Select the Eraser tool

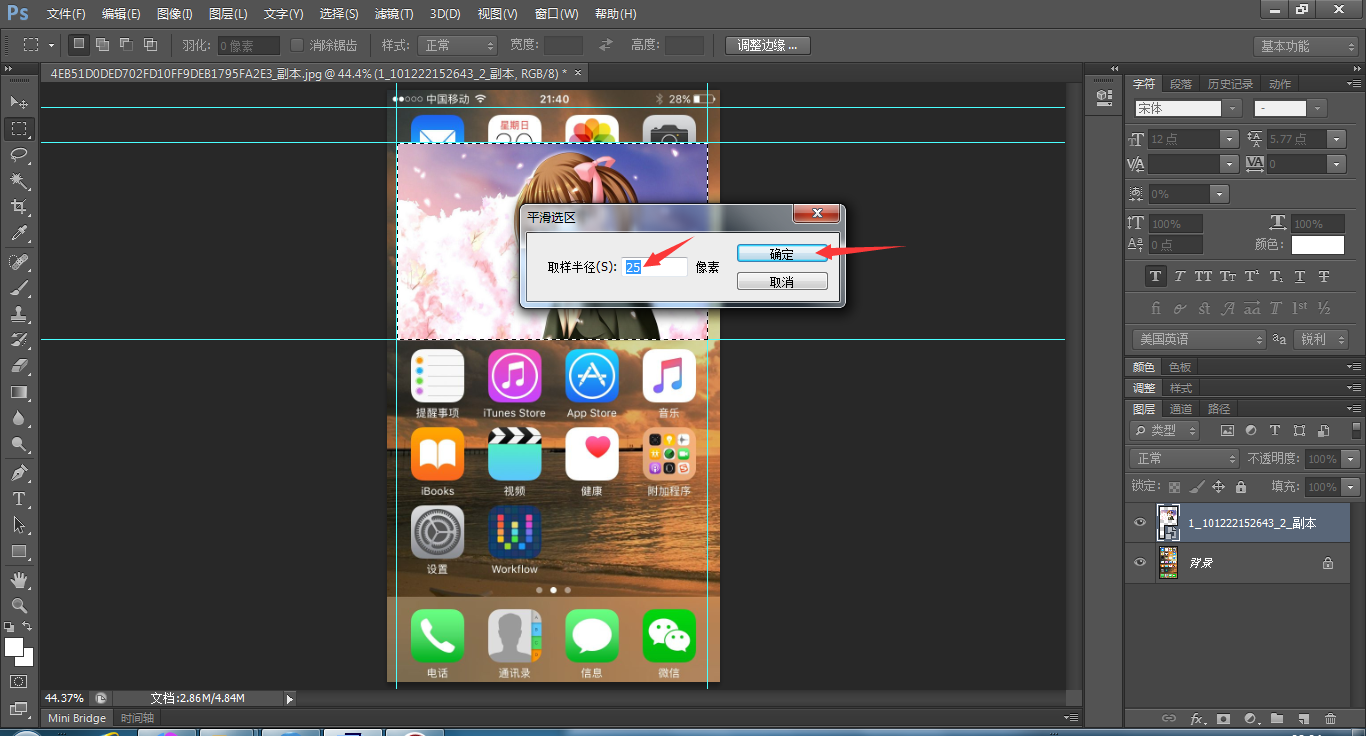pos(18,366)
